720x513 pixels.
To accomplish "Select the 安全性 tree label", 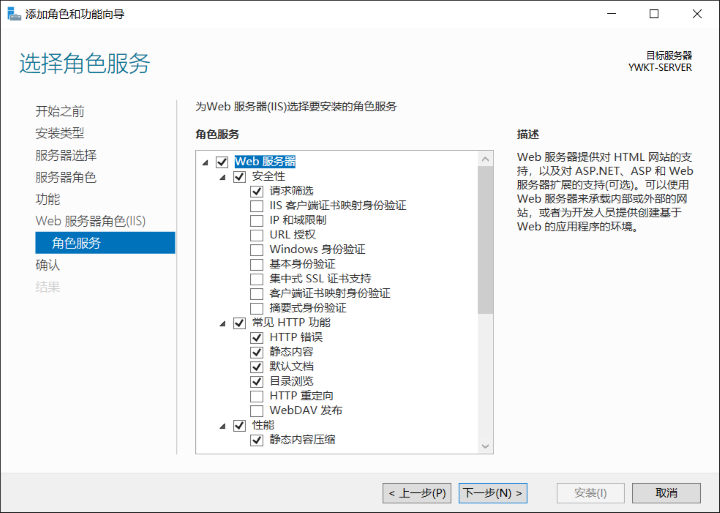I will pyautogui.click(x=269, y=176).
